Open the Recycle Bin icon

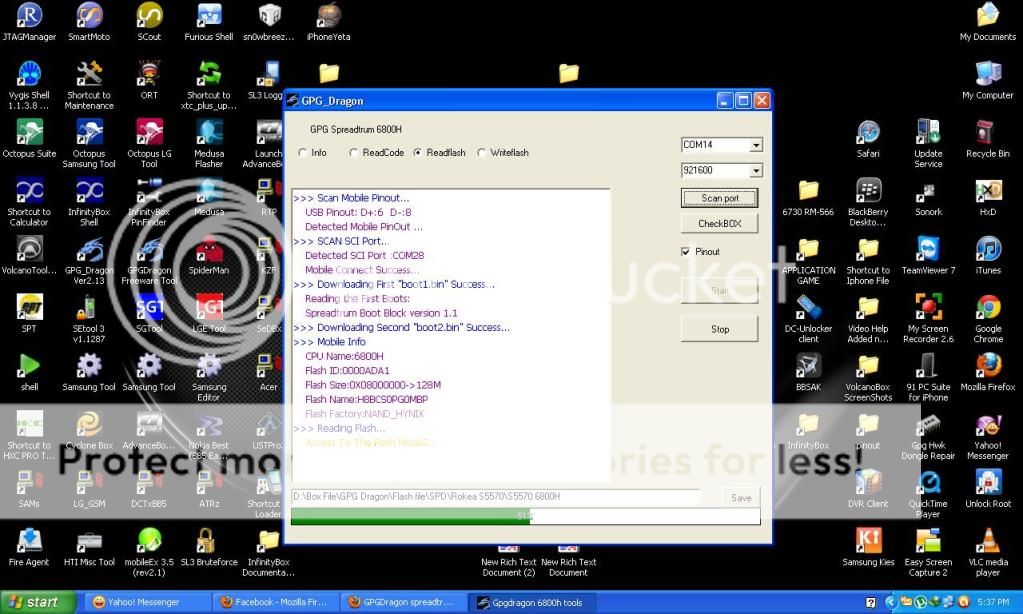pos(987,134)
